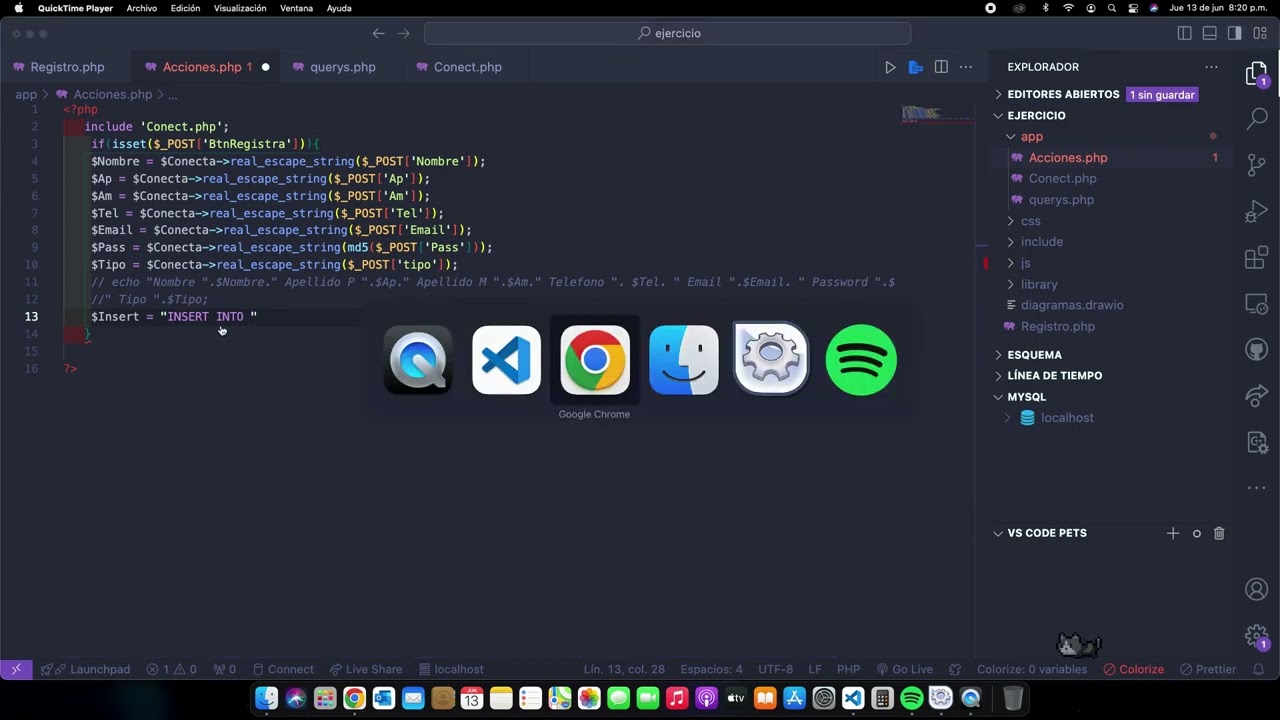The width and height of the screenshot is (1280, 720).
Task: Click PHP language mode in status bar
Action: 848,669
